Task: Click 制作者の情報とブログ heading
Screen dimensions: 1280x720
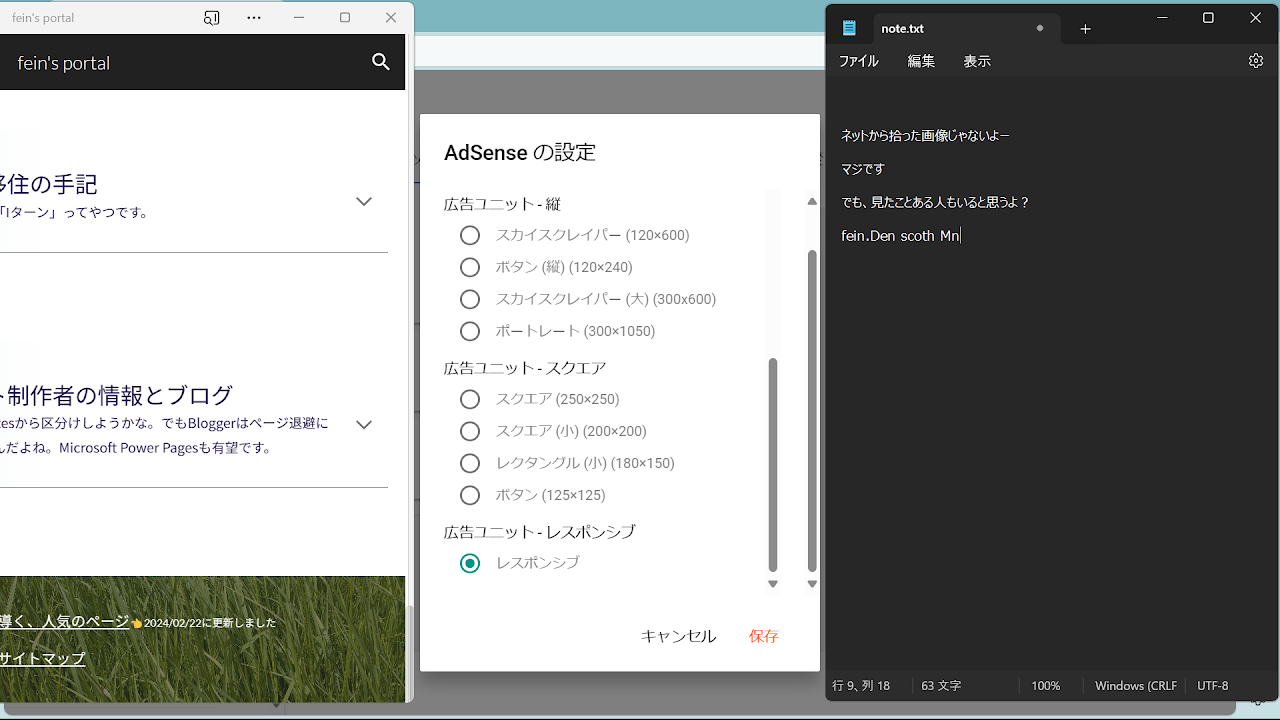Action: [x=117, y=395]
